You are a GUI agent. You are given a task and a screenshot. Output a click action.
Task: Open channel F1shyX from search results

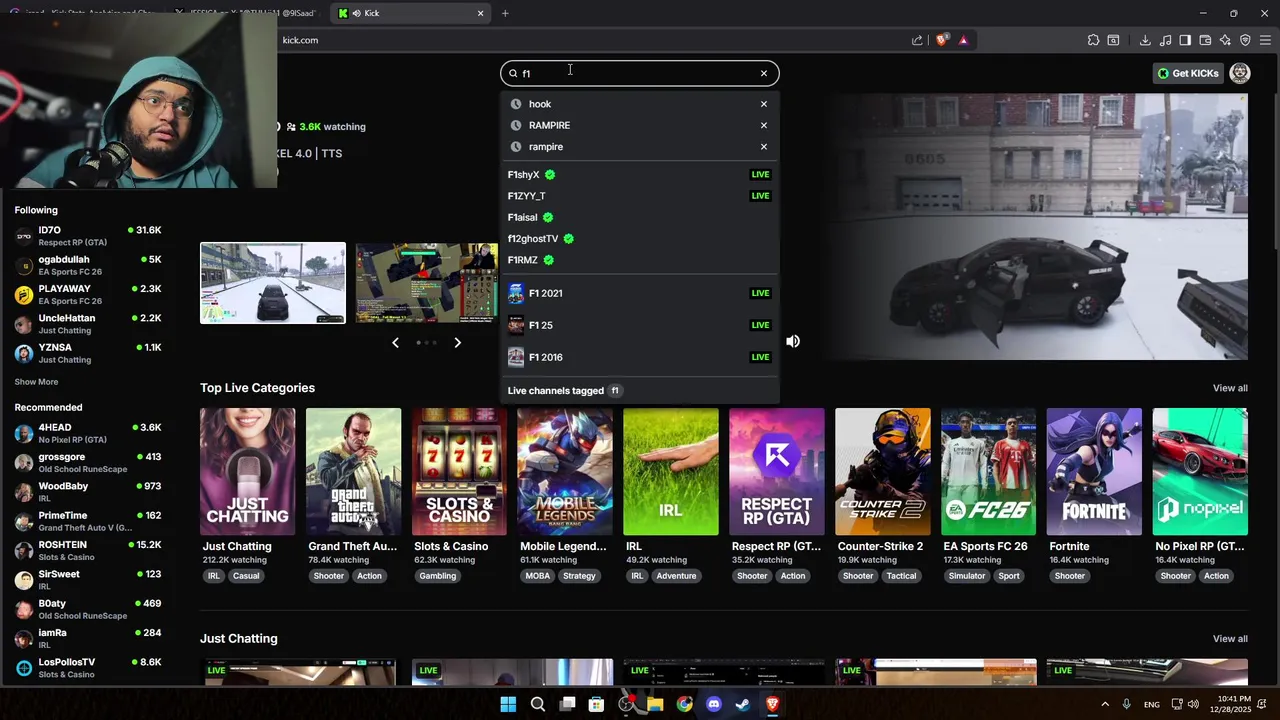(x=640, y=175)
